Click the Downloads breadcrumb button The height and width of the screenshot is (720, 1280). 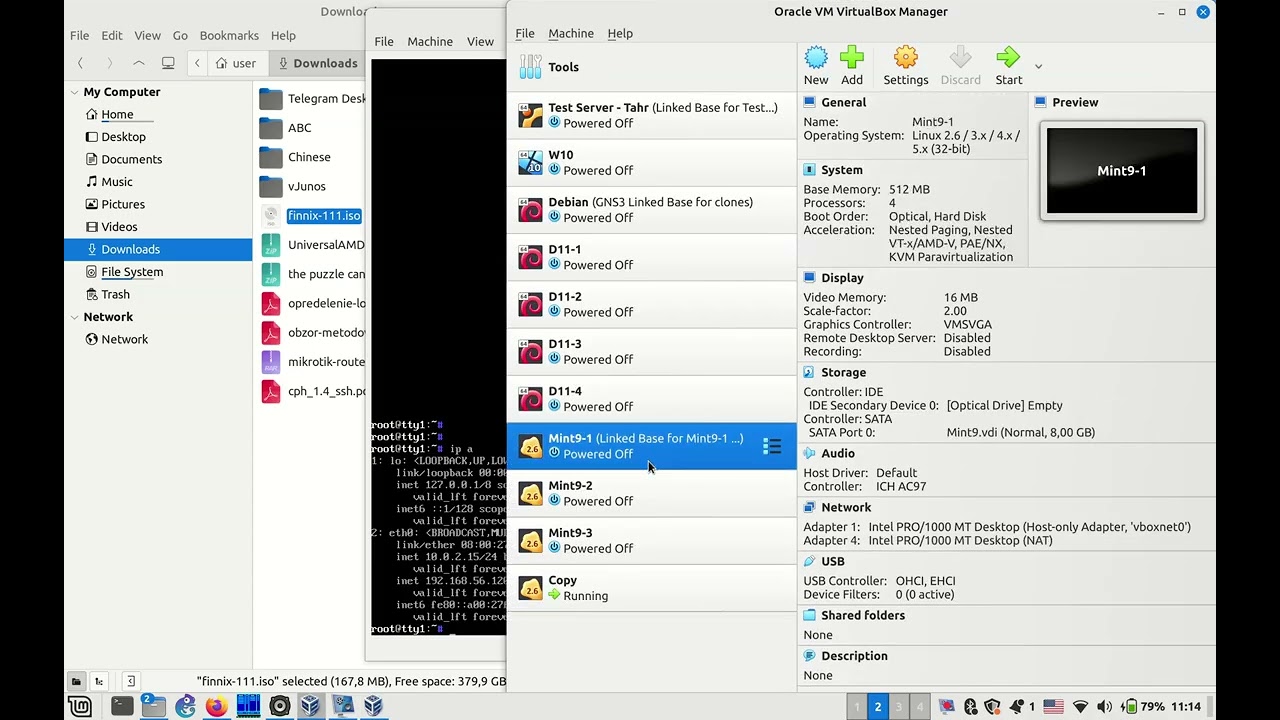point(318,63)
